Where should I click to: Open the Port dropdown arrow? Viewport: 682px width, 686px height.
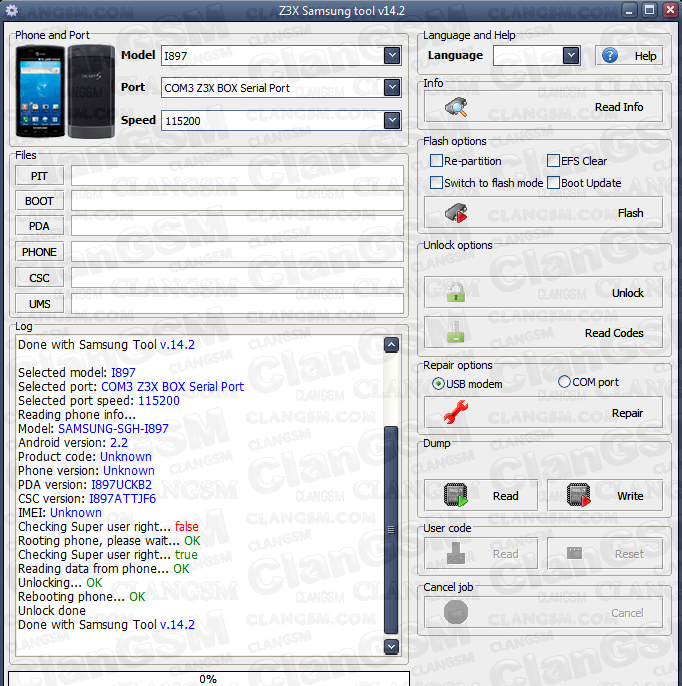[392, 88]
